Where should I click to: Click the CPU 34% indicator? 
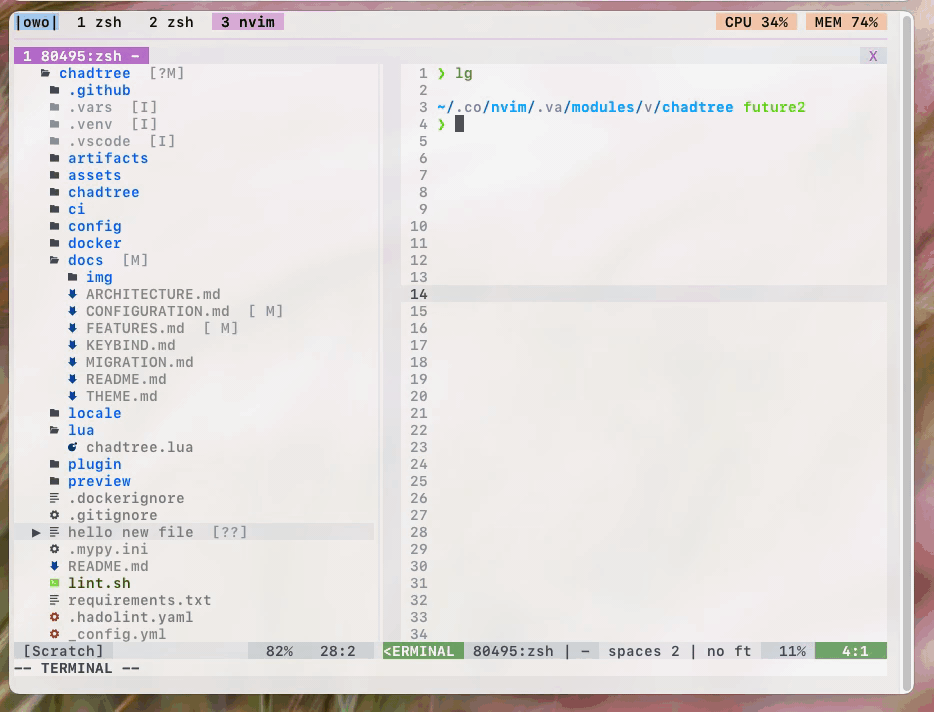[x=756, y=22]
